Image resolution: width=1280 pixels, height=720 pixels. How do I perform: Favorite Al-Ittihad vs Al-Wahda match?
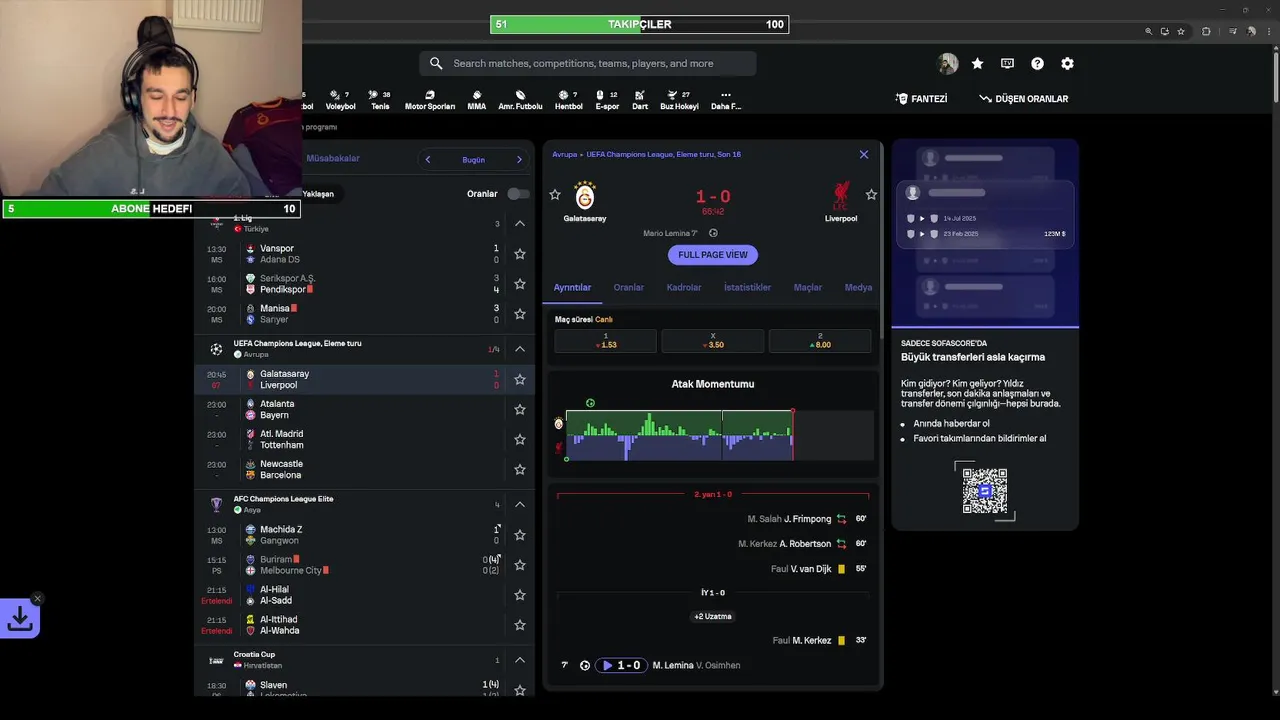click(x=520, y=625)
